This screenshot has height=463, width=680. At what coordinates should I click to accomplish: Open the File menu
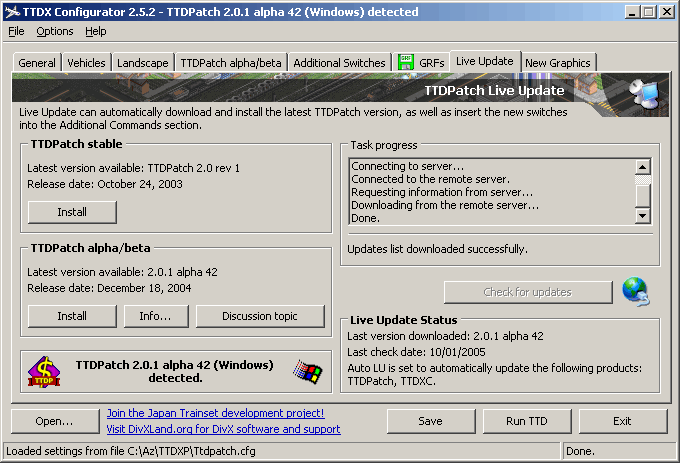click(x=16, y=31)
